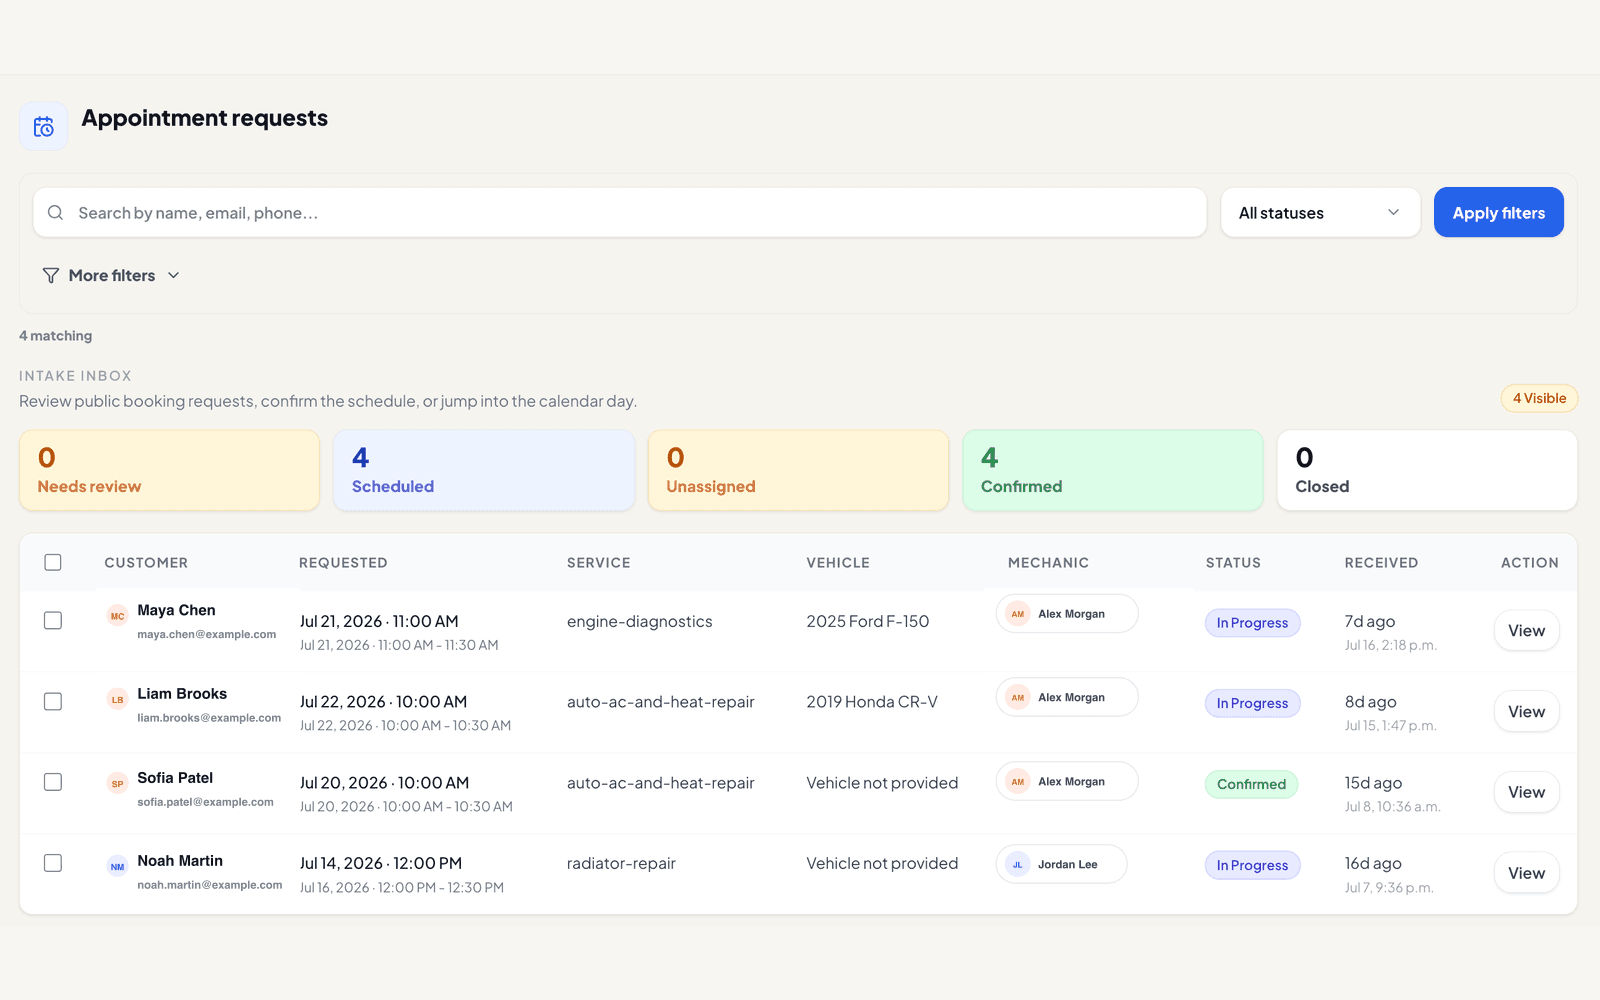Click engine-diagnostics service cell
Screen dimensions: 1600x1000
pyautogui.click(x=640, y=621)
